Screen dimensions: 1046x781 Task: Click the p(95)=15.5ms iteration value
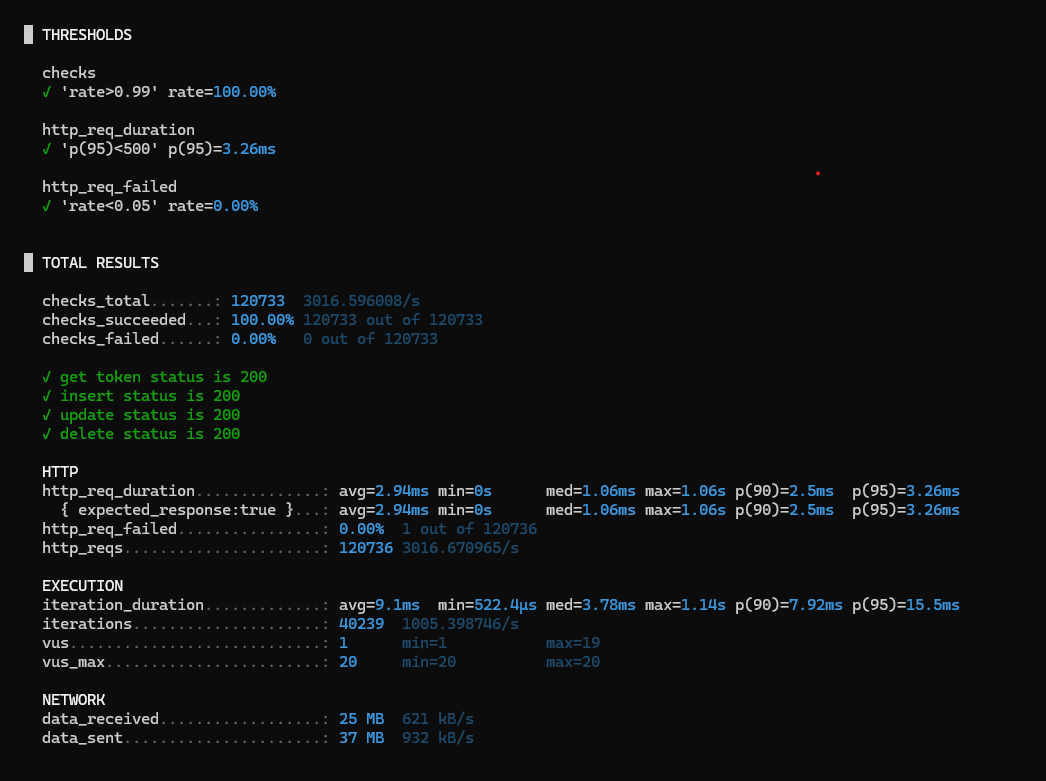(x=905, y=605)
